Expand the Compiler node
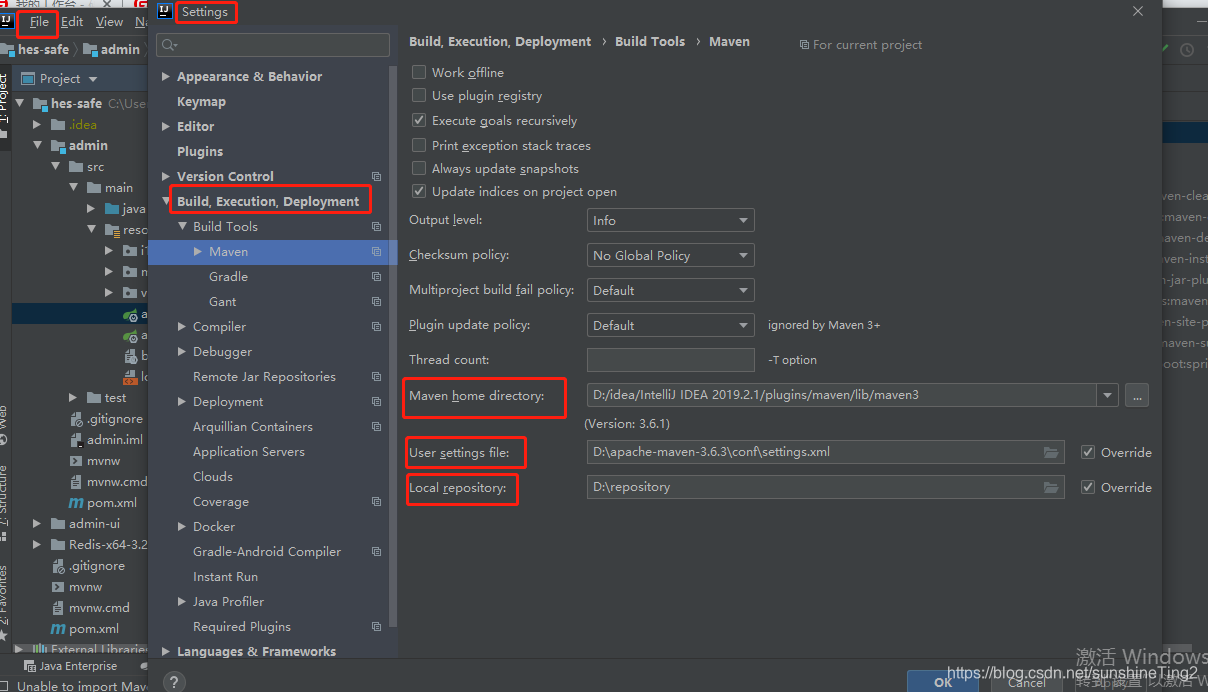This screenshot has height=692, width=1208. (182, 326)
